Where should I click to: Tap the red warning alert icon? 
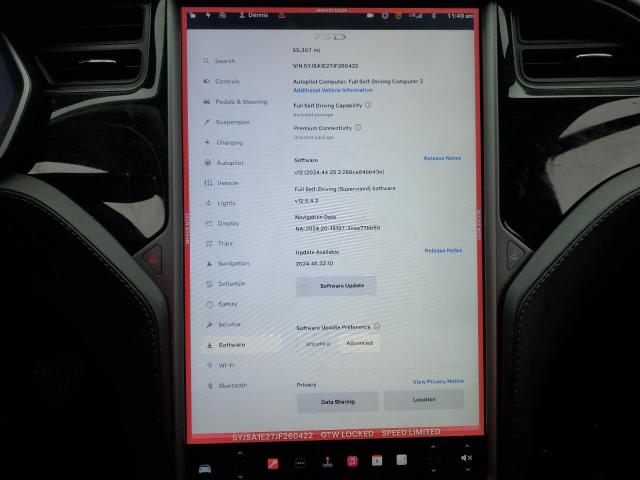[x=282, y=15]
